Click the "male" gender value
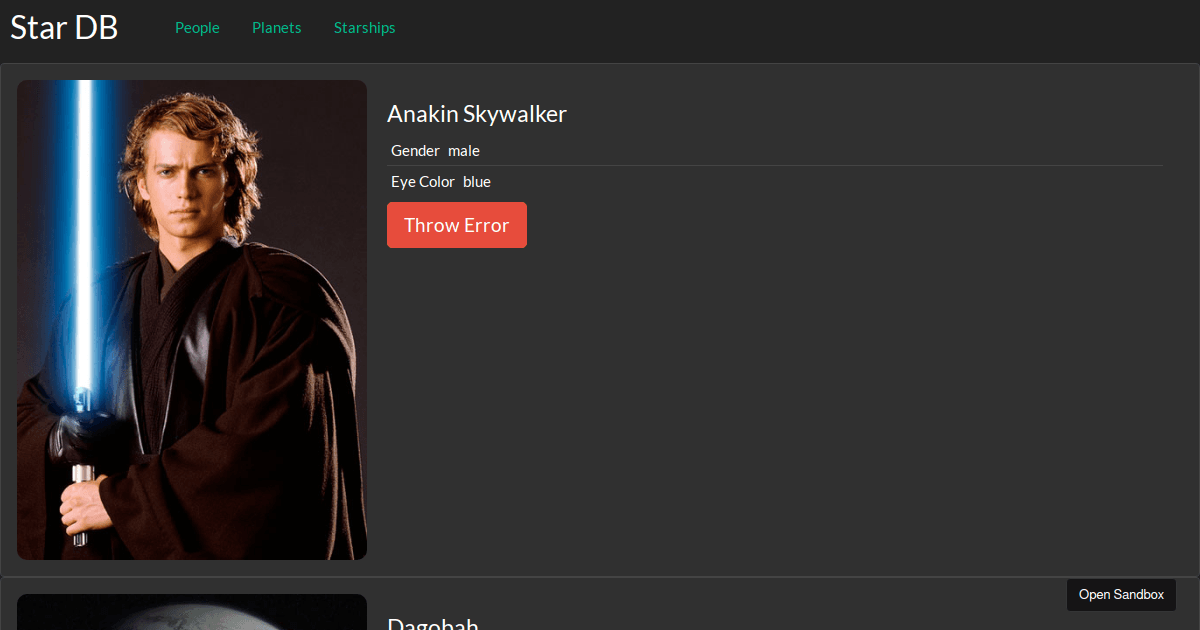1200x630 pixels. 464,151
